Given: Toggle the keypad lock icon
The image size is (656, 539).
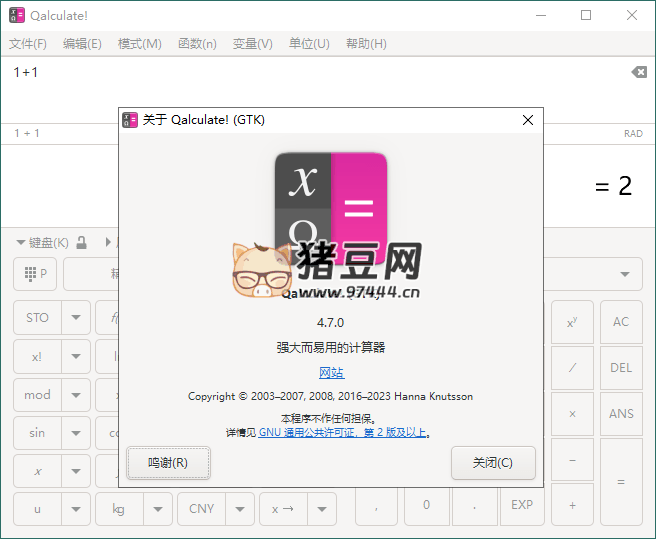Looking at the screenshot, I should tap(82, 242).
